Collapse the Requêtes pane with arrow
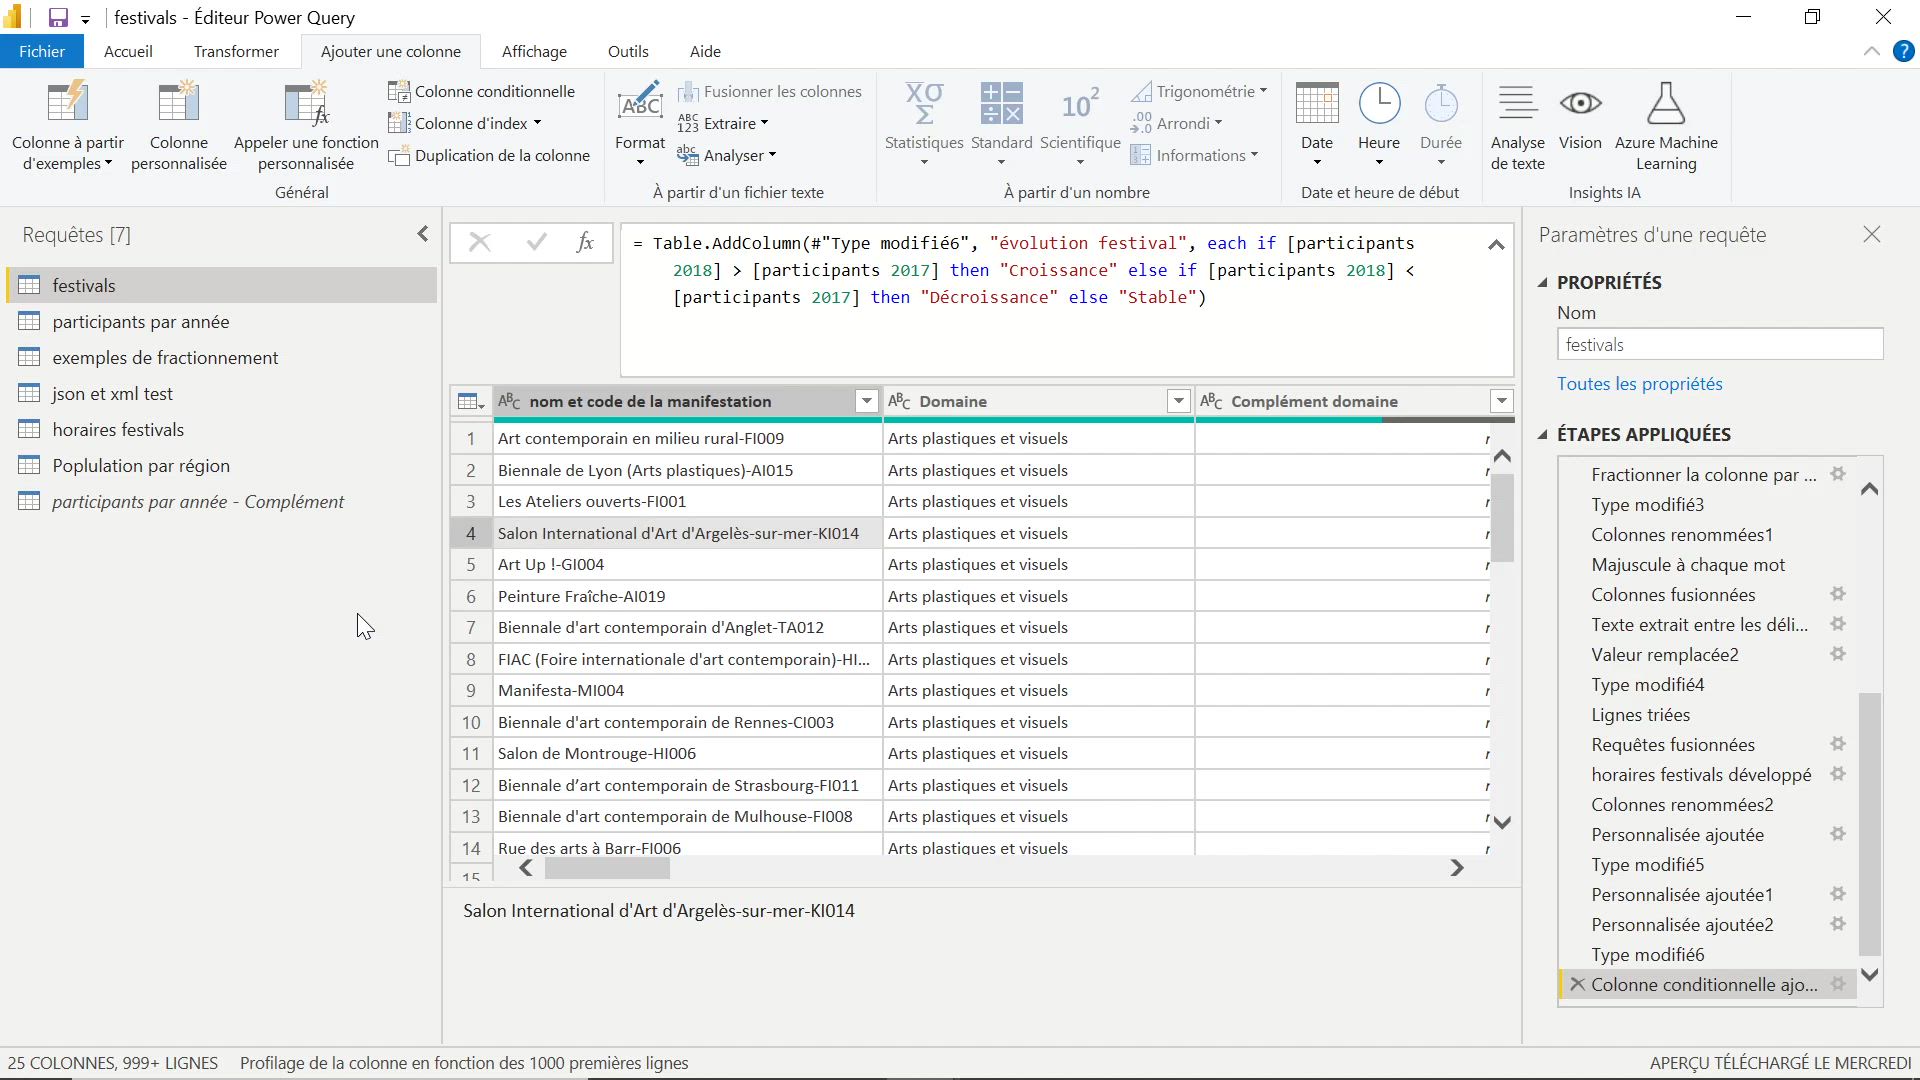This screenshot has width=1920, height=1080. [422, 234]
